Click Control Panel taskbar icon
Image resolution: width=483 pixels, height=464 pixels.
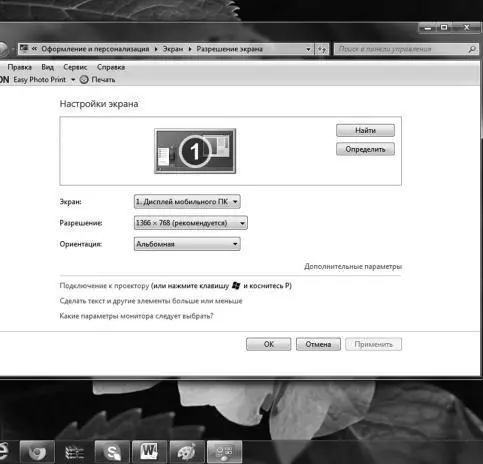click(225, 452)
